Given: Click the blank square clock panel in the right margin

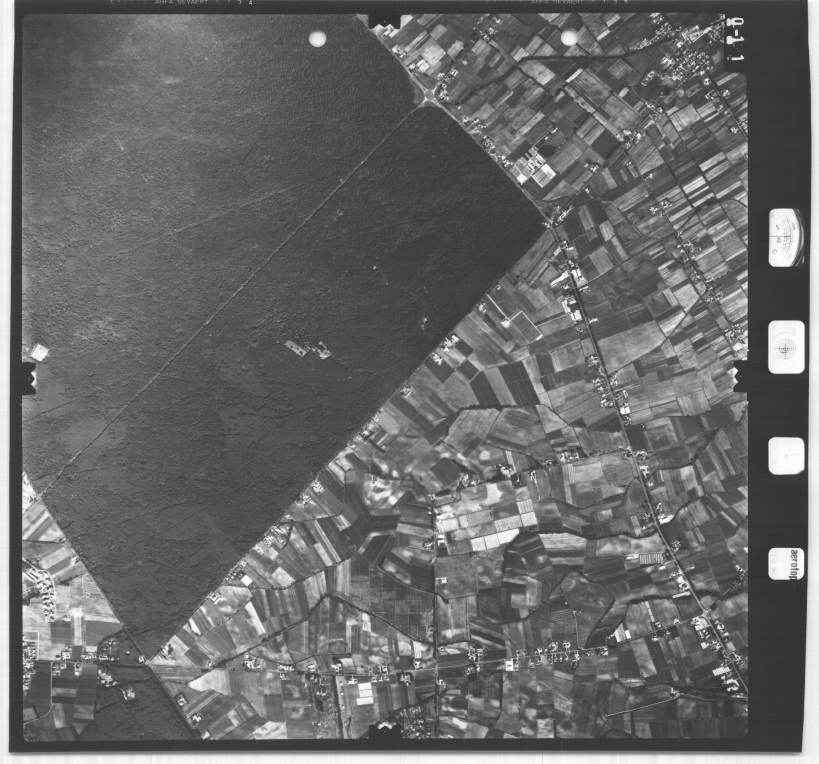Looking at the screenshot, I should tap(785, 456).
